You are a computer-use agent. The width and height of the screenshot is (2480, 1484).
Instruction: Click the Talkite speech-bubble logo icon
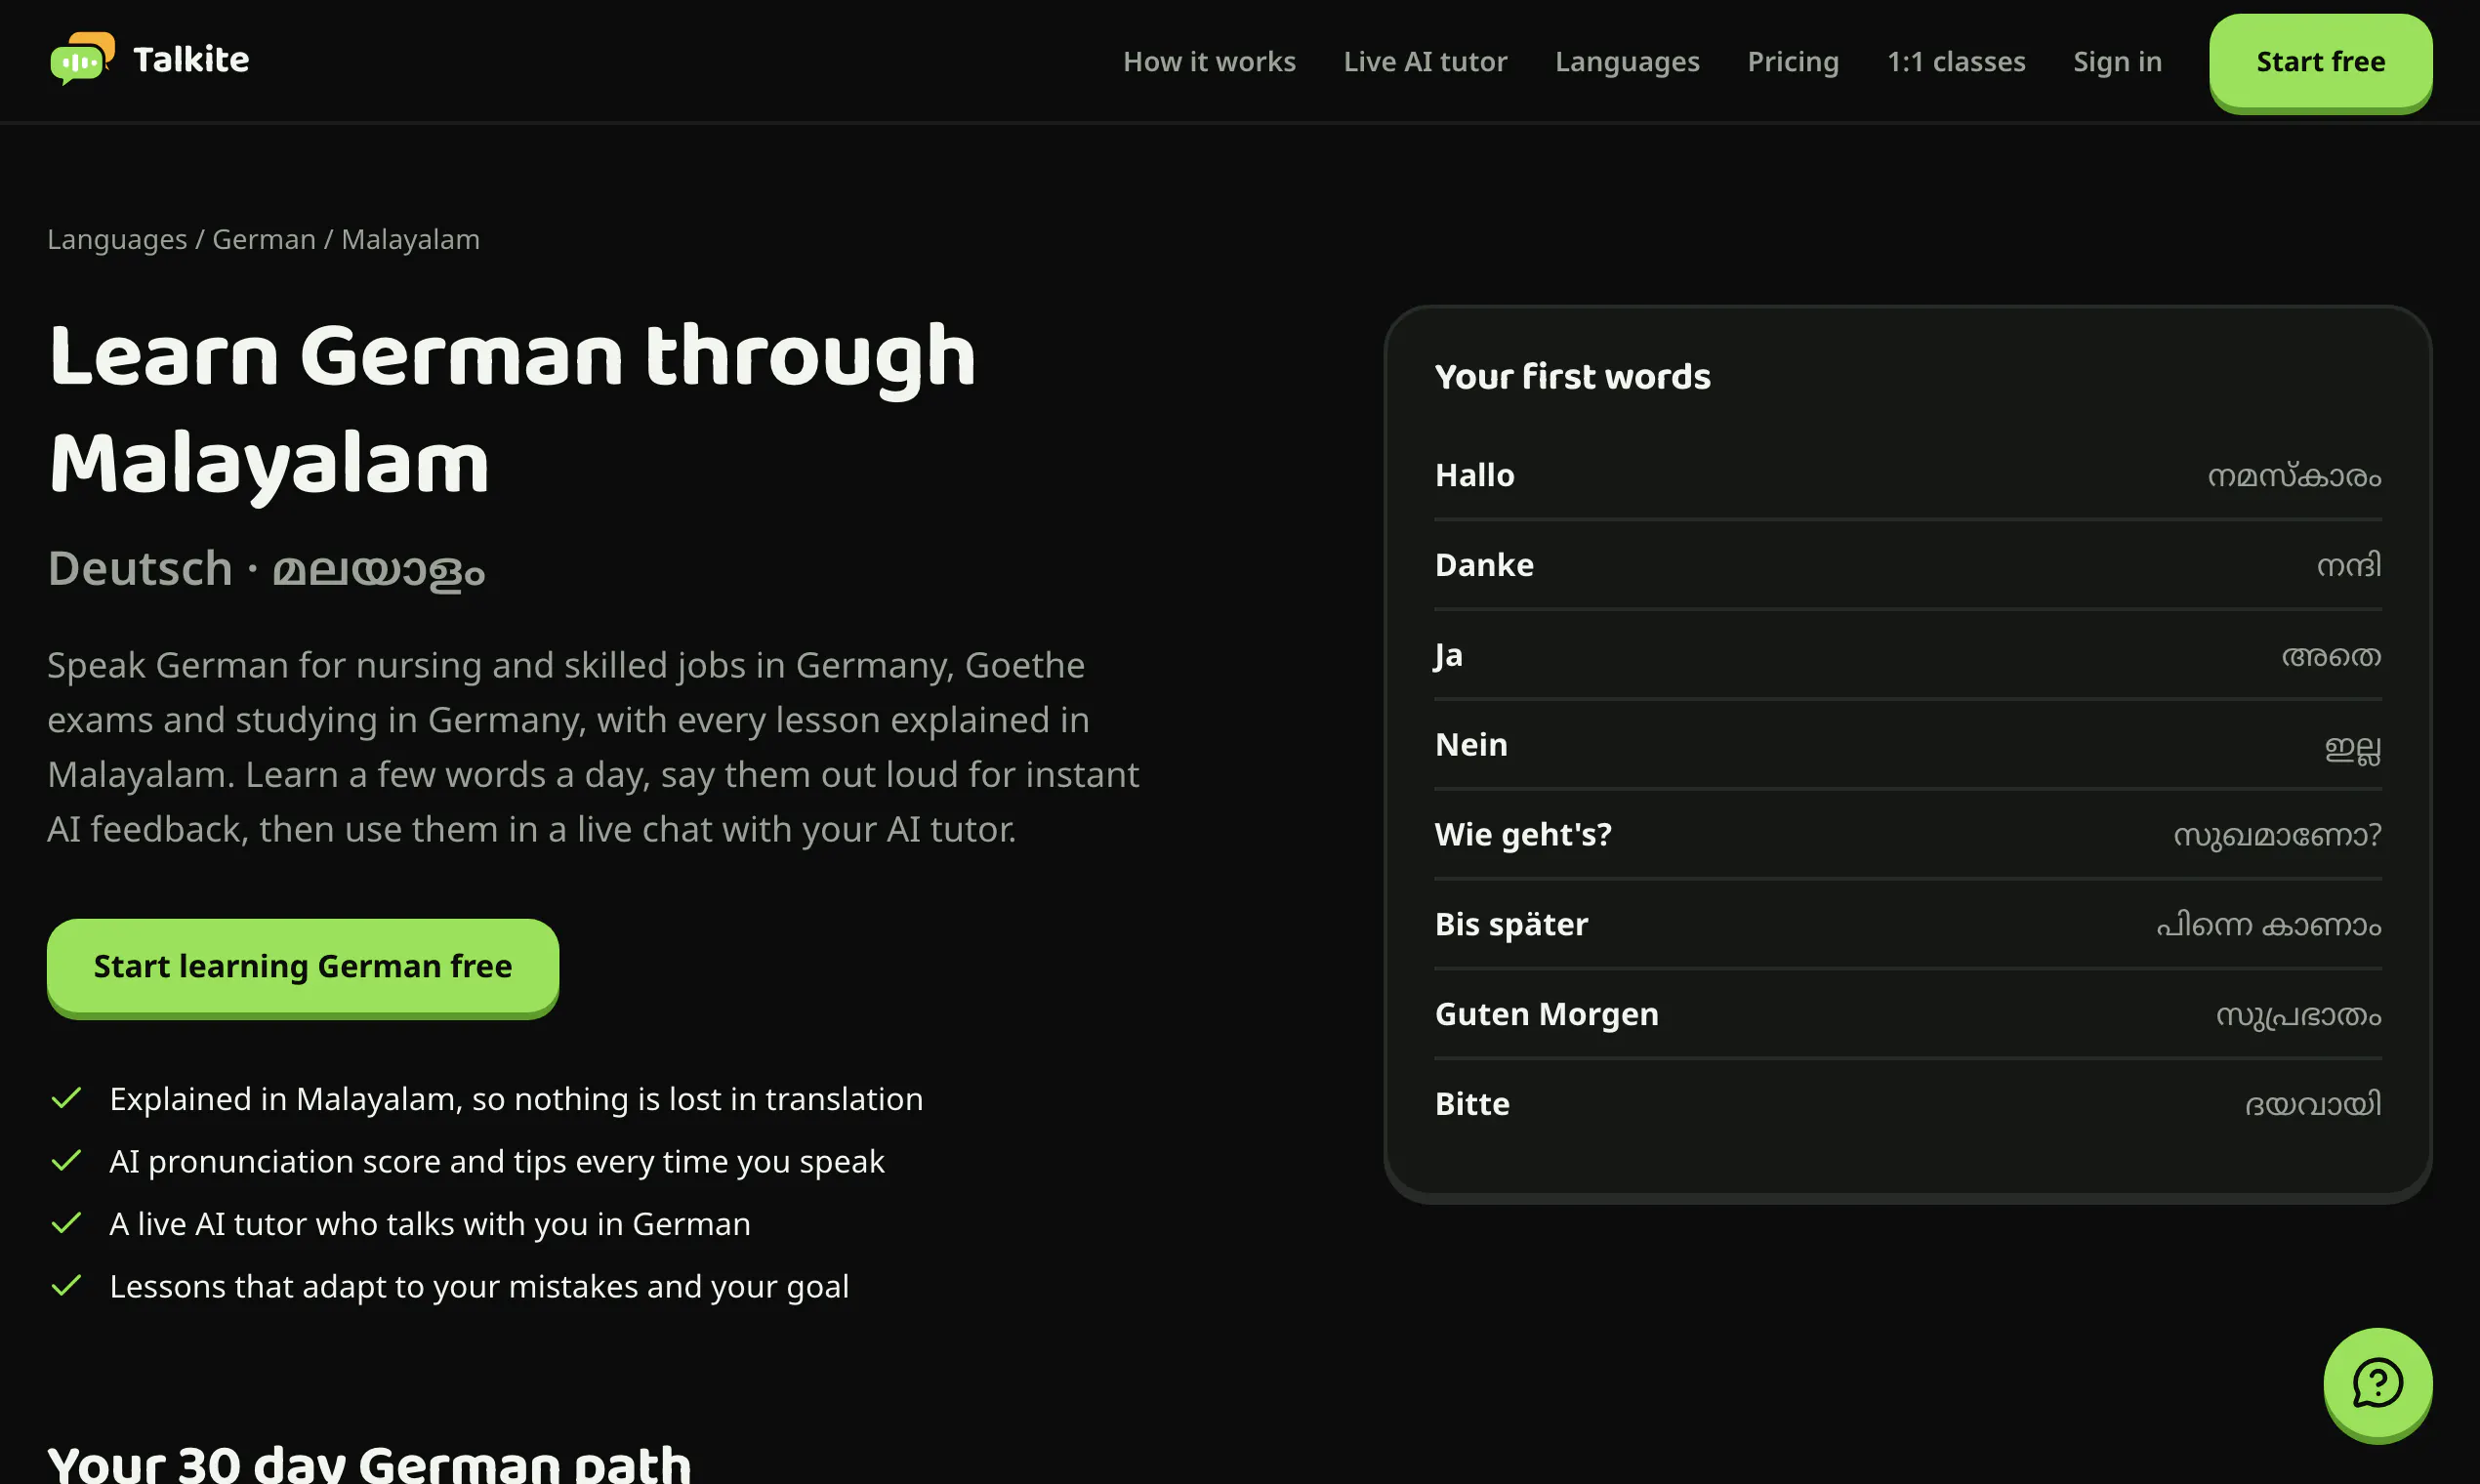click(82, 59)
